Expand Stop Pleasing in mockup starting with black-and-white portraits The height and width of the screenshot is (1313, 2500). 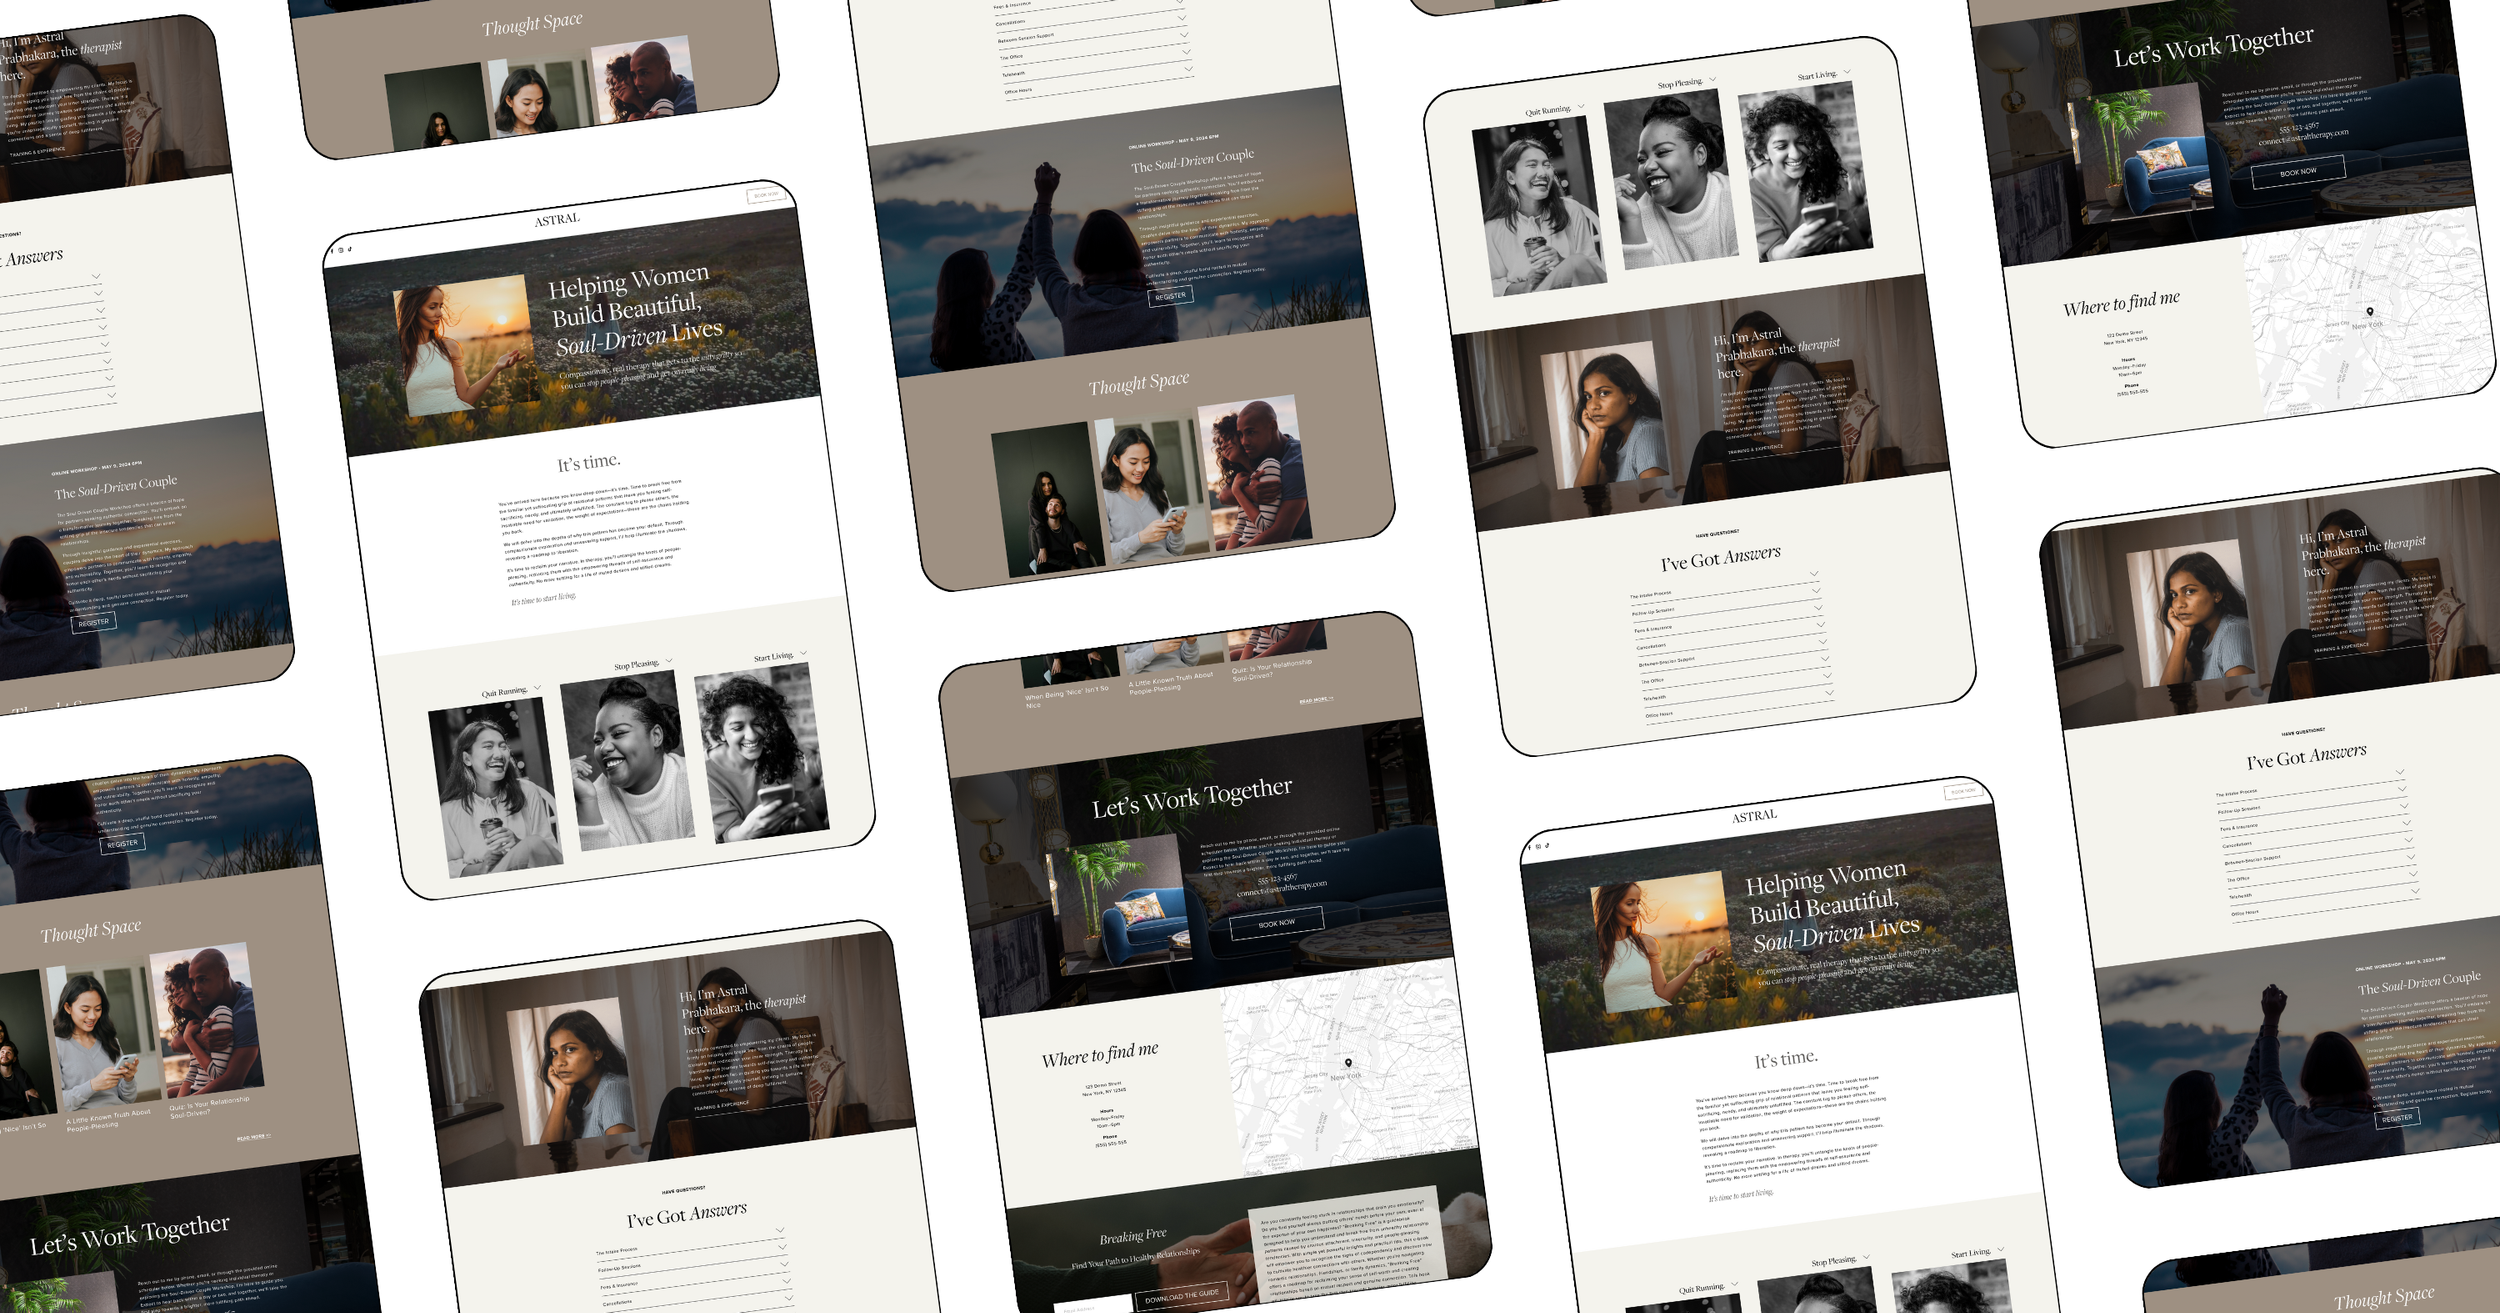point(1687,82)
